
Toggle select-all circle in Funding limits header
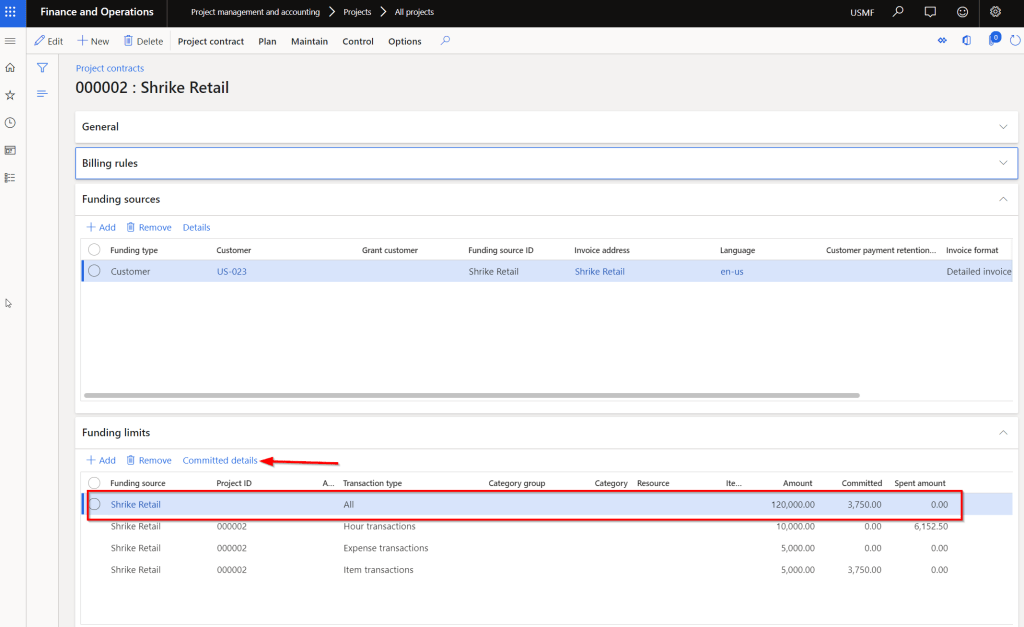[x=94, y=483]
